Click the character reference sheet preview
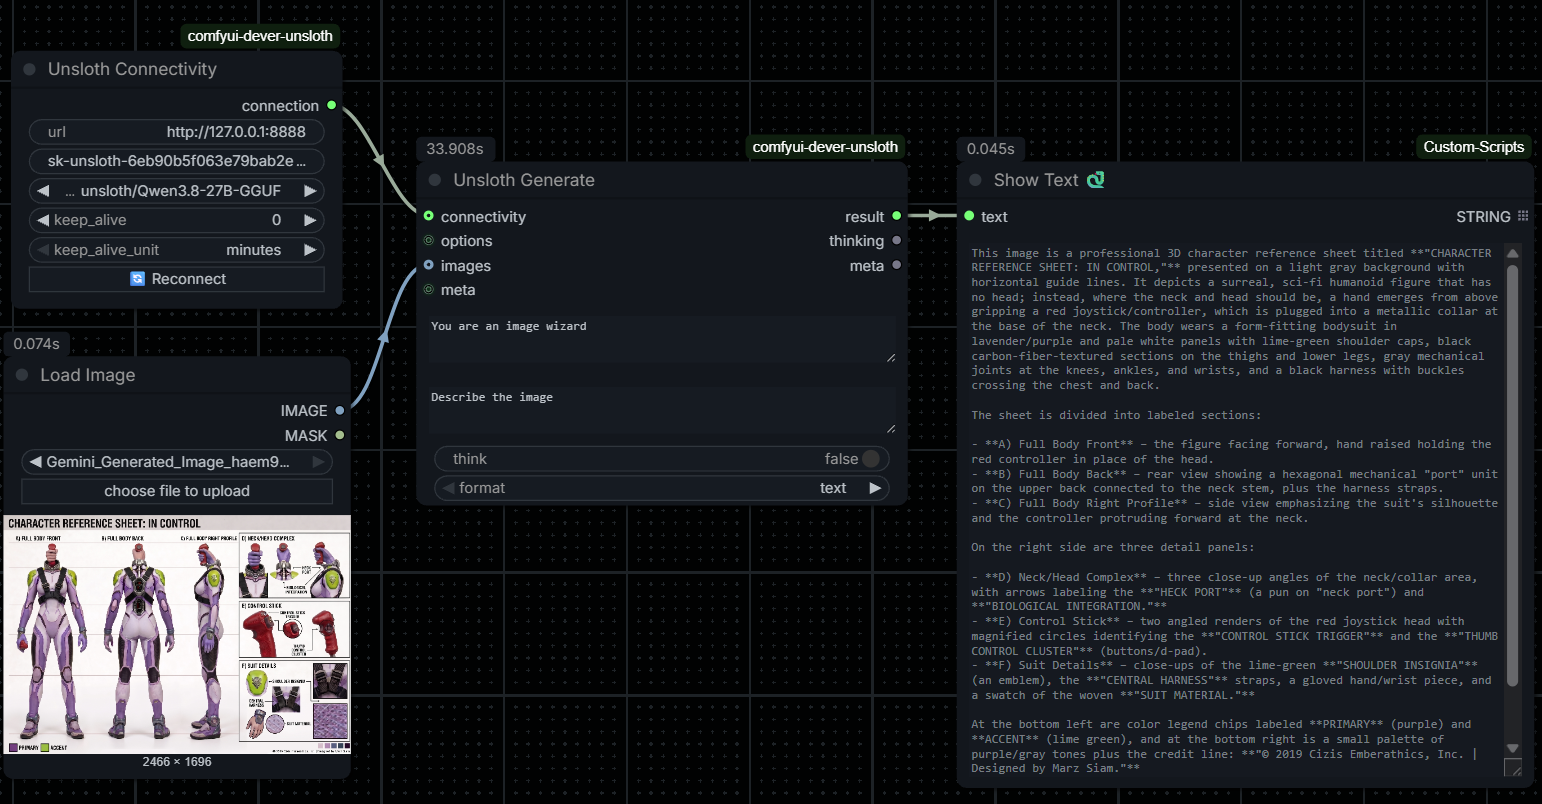This screenshot has height=804, width=1542. click(177, 635)
